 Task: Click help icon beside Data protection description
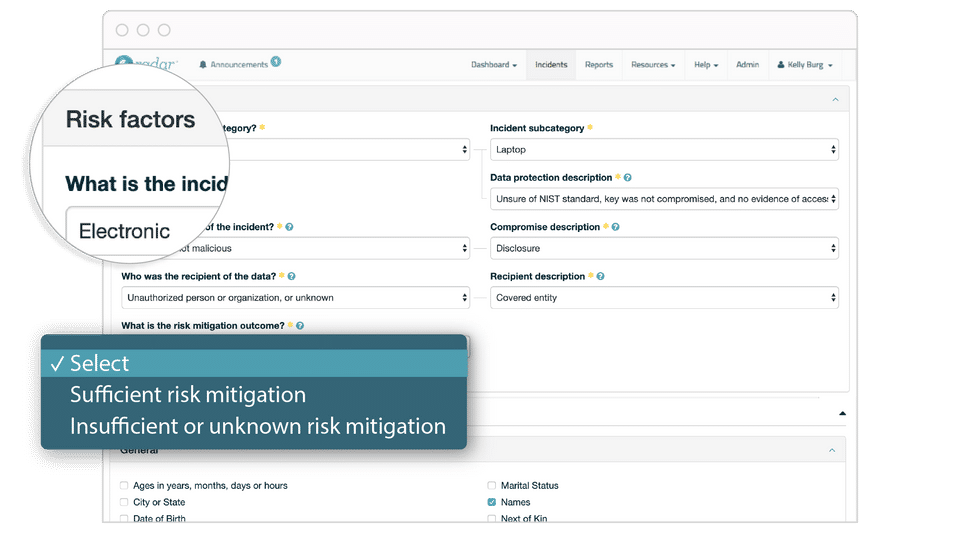[x=628, y=177]
